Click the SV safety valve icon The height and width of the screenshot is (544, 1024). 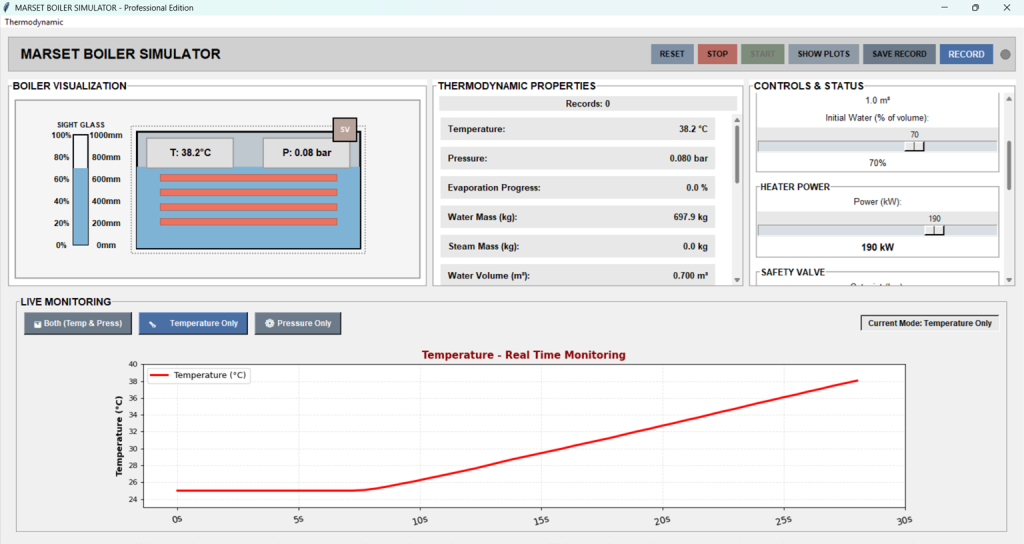(345, 129)
